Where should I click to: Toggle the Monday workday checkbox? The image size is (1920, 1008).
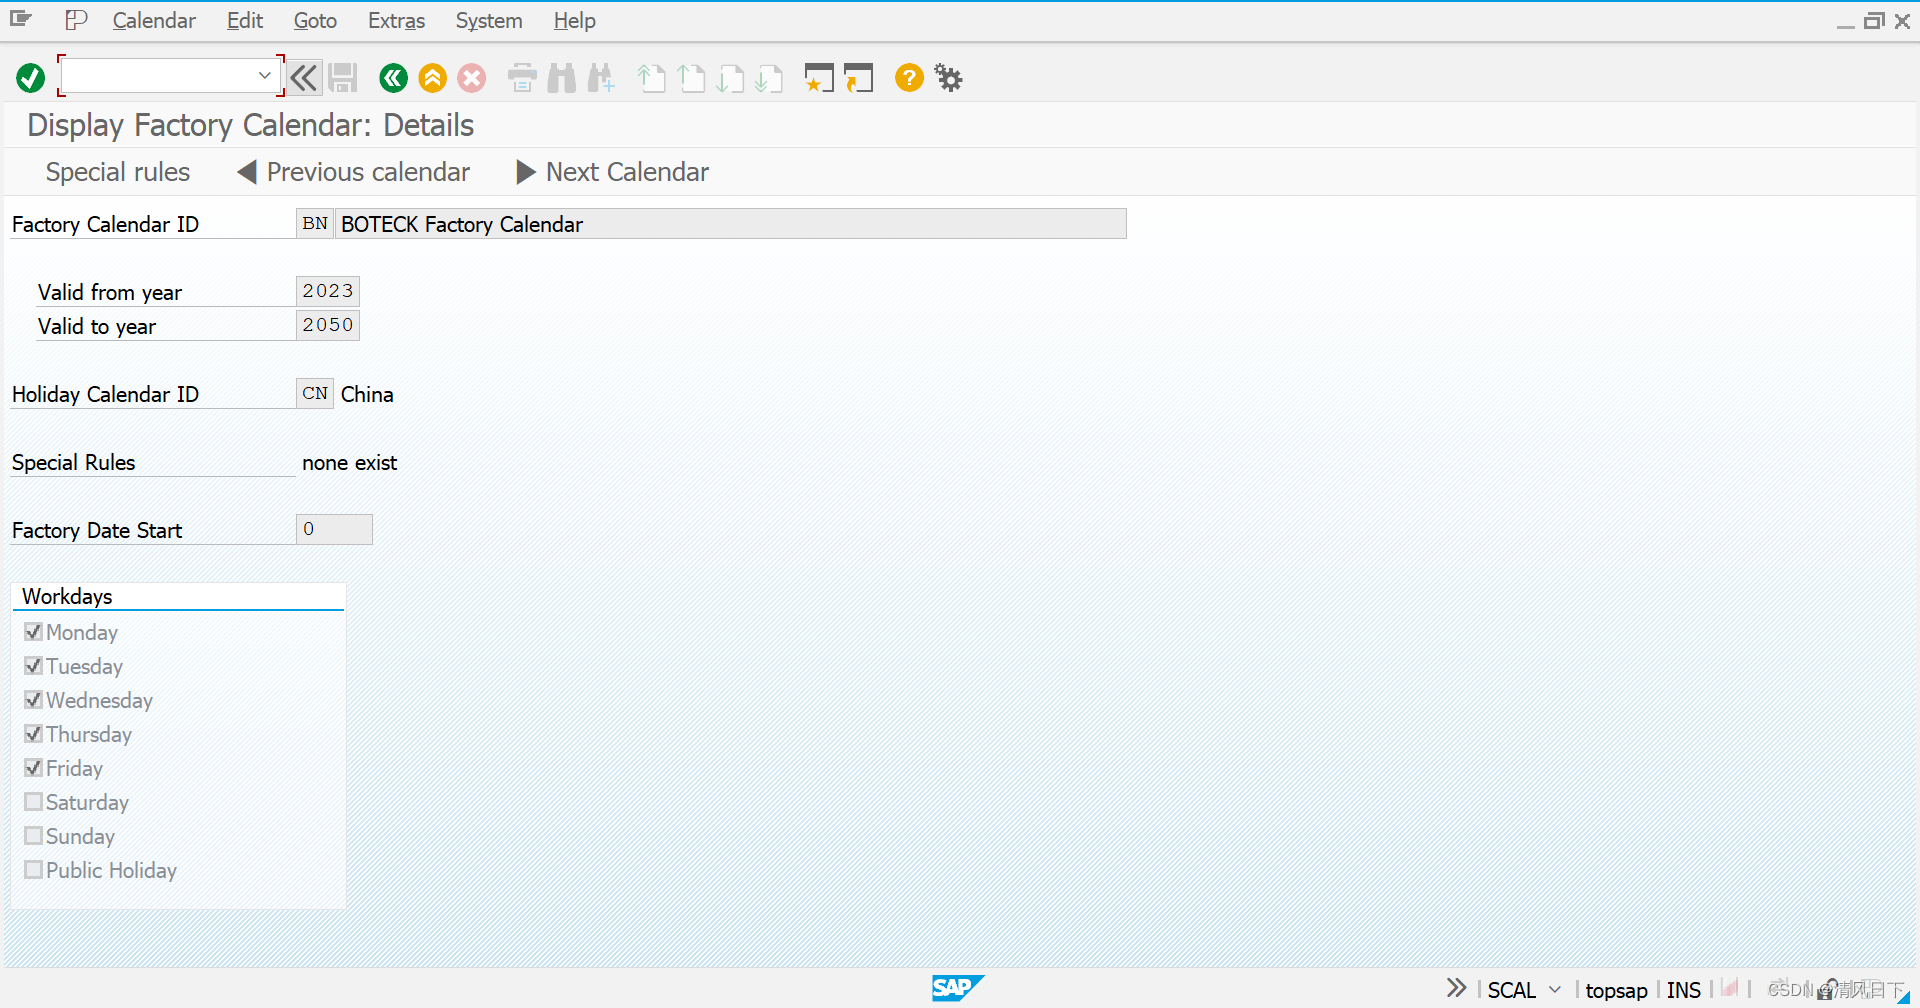click(x=33, y=631)
